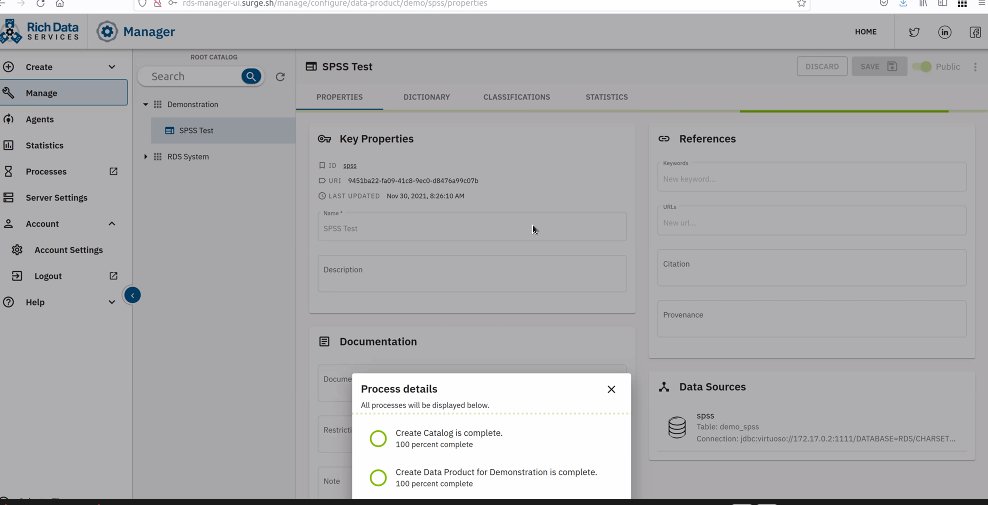This screenshot has height=505, width=988.
Task: Click the Twitter icon in header
Action: coord(914,32)
